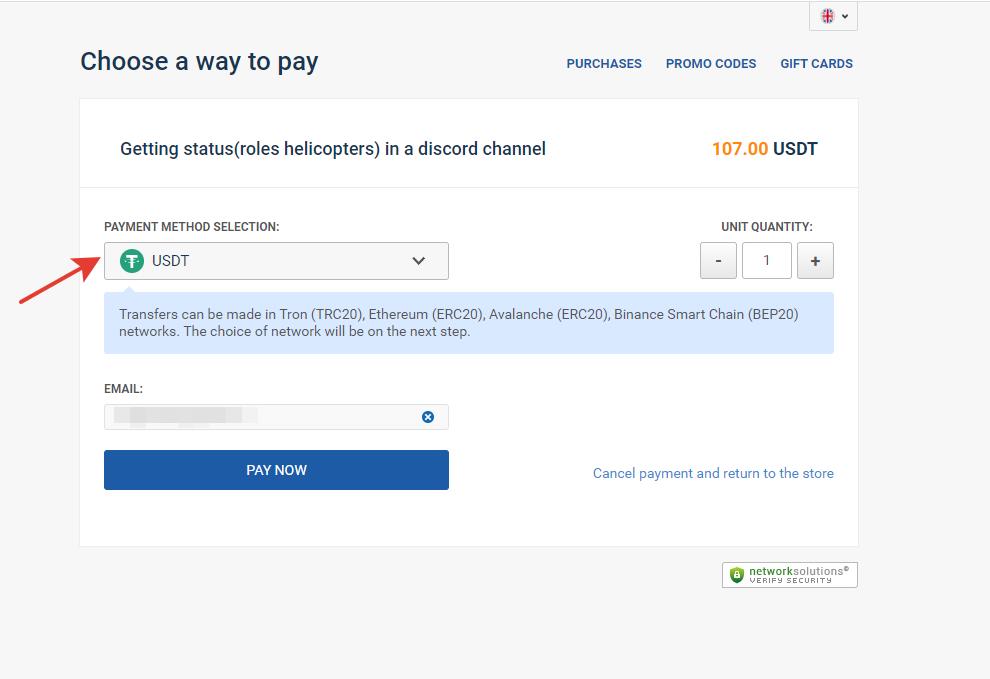Click the 107.00 USDT price
Screen dimensions: 990x679
click(764, 149)
